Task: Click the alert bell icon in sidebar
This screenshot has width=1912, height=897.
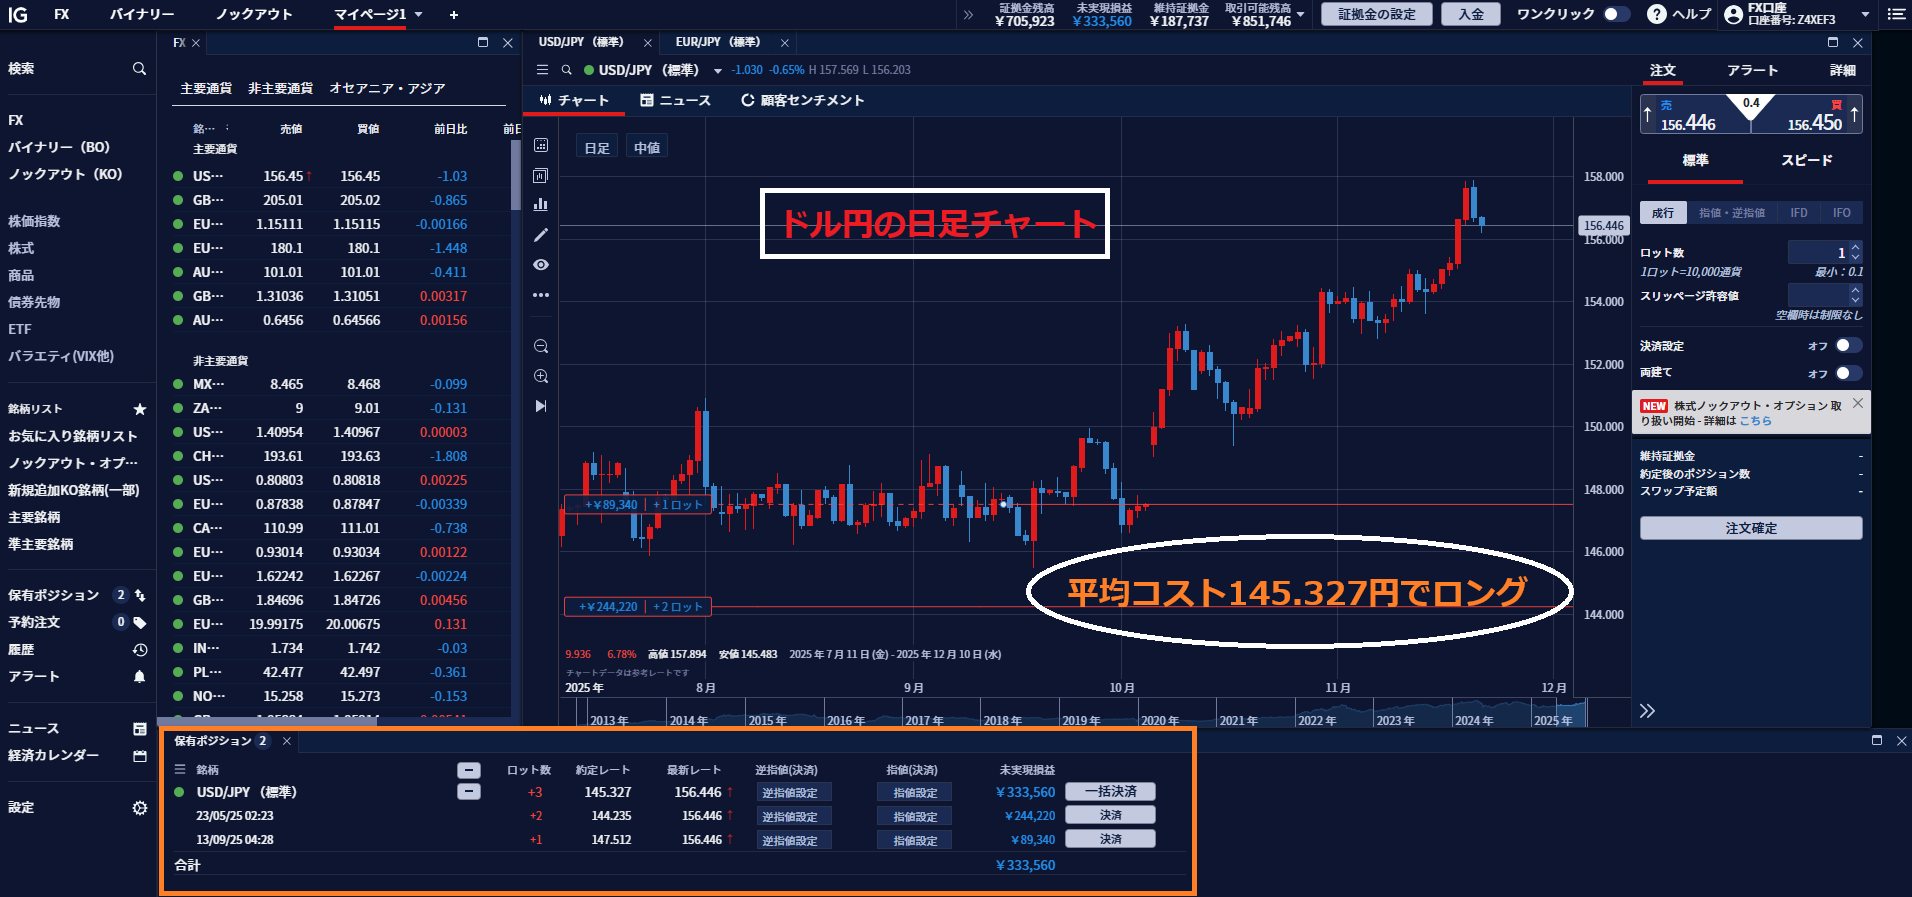Action: pyautogui.click(x=139, y=677)
